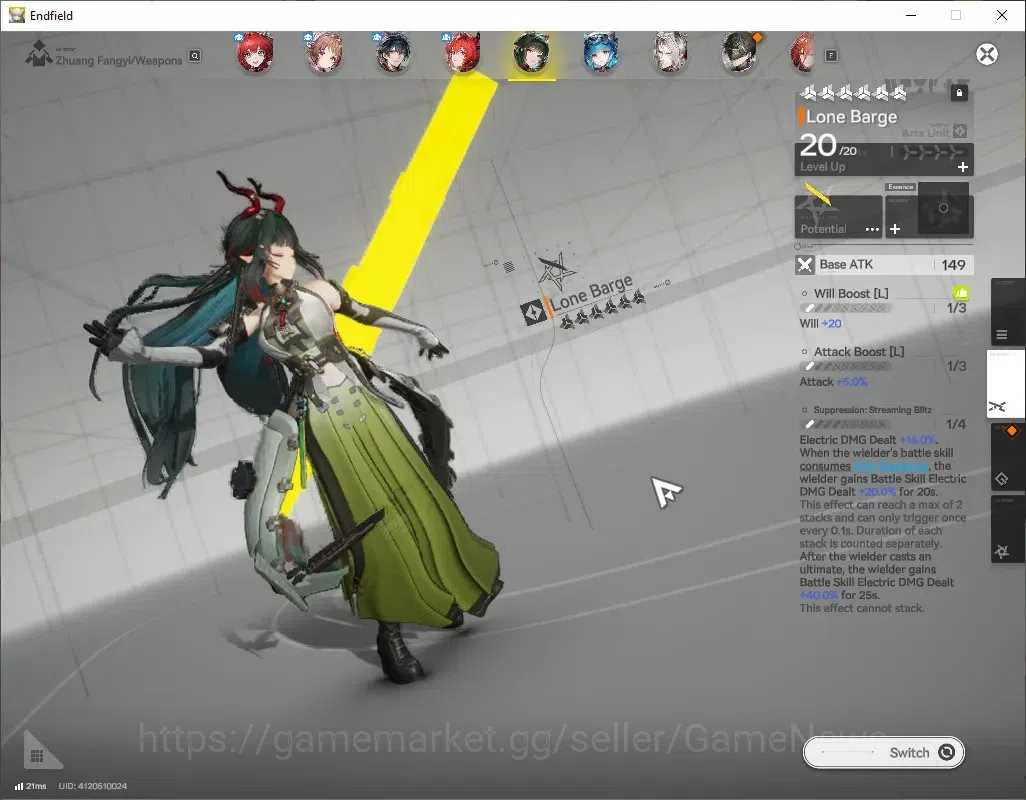
Task: Select the white-haired operator portrait
Action: click(x=670, y=52)
